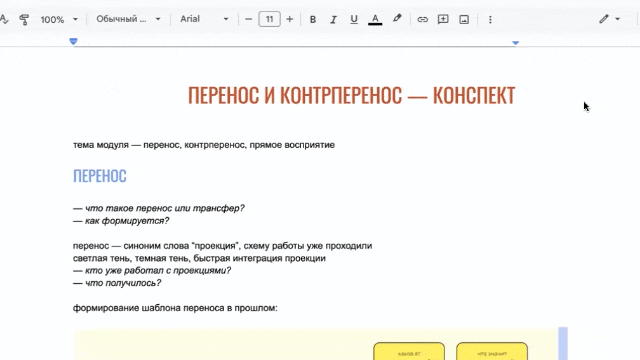This screenshot has height=360, width=640.
Task: Open the three-dot more options menu
Action: click(490, 19)
